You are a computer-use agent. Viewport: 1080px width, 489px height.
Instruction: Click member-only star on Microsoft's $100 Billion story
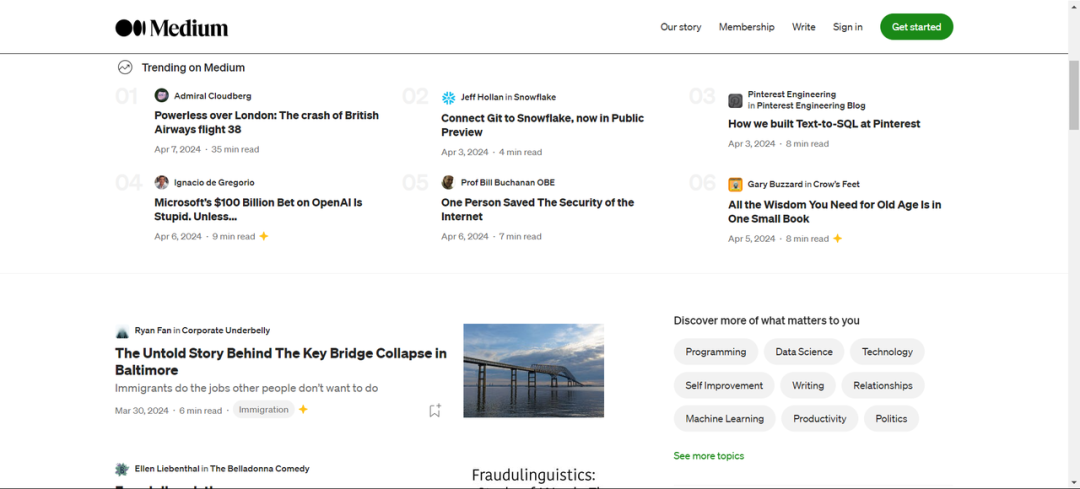[x=264, y=236]
